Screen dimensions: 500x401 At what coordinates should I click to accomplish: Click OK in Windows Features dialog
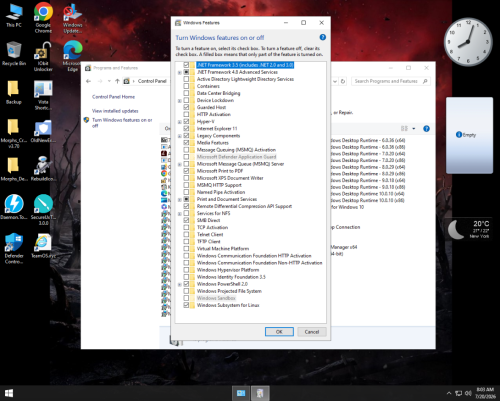[279, 332]
